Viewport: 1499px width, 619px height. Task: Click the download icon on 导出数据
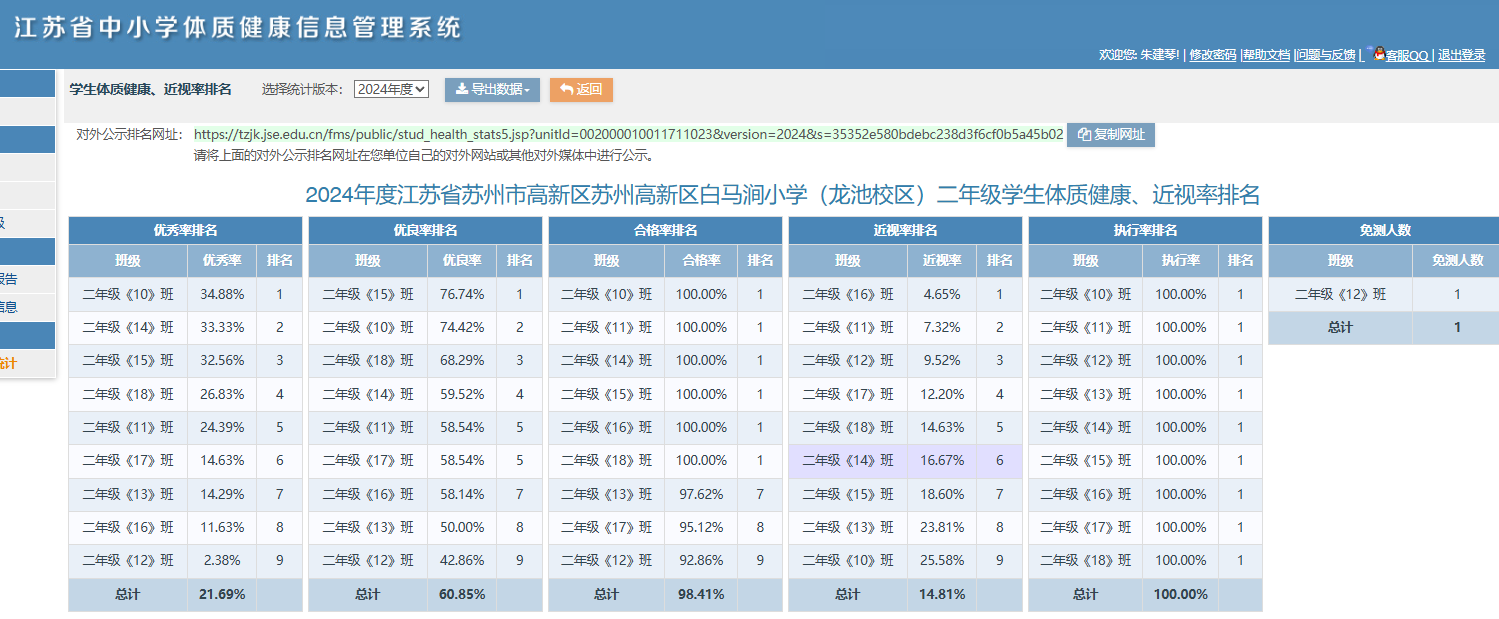click(461, 90)
